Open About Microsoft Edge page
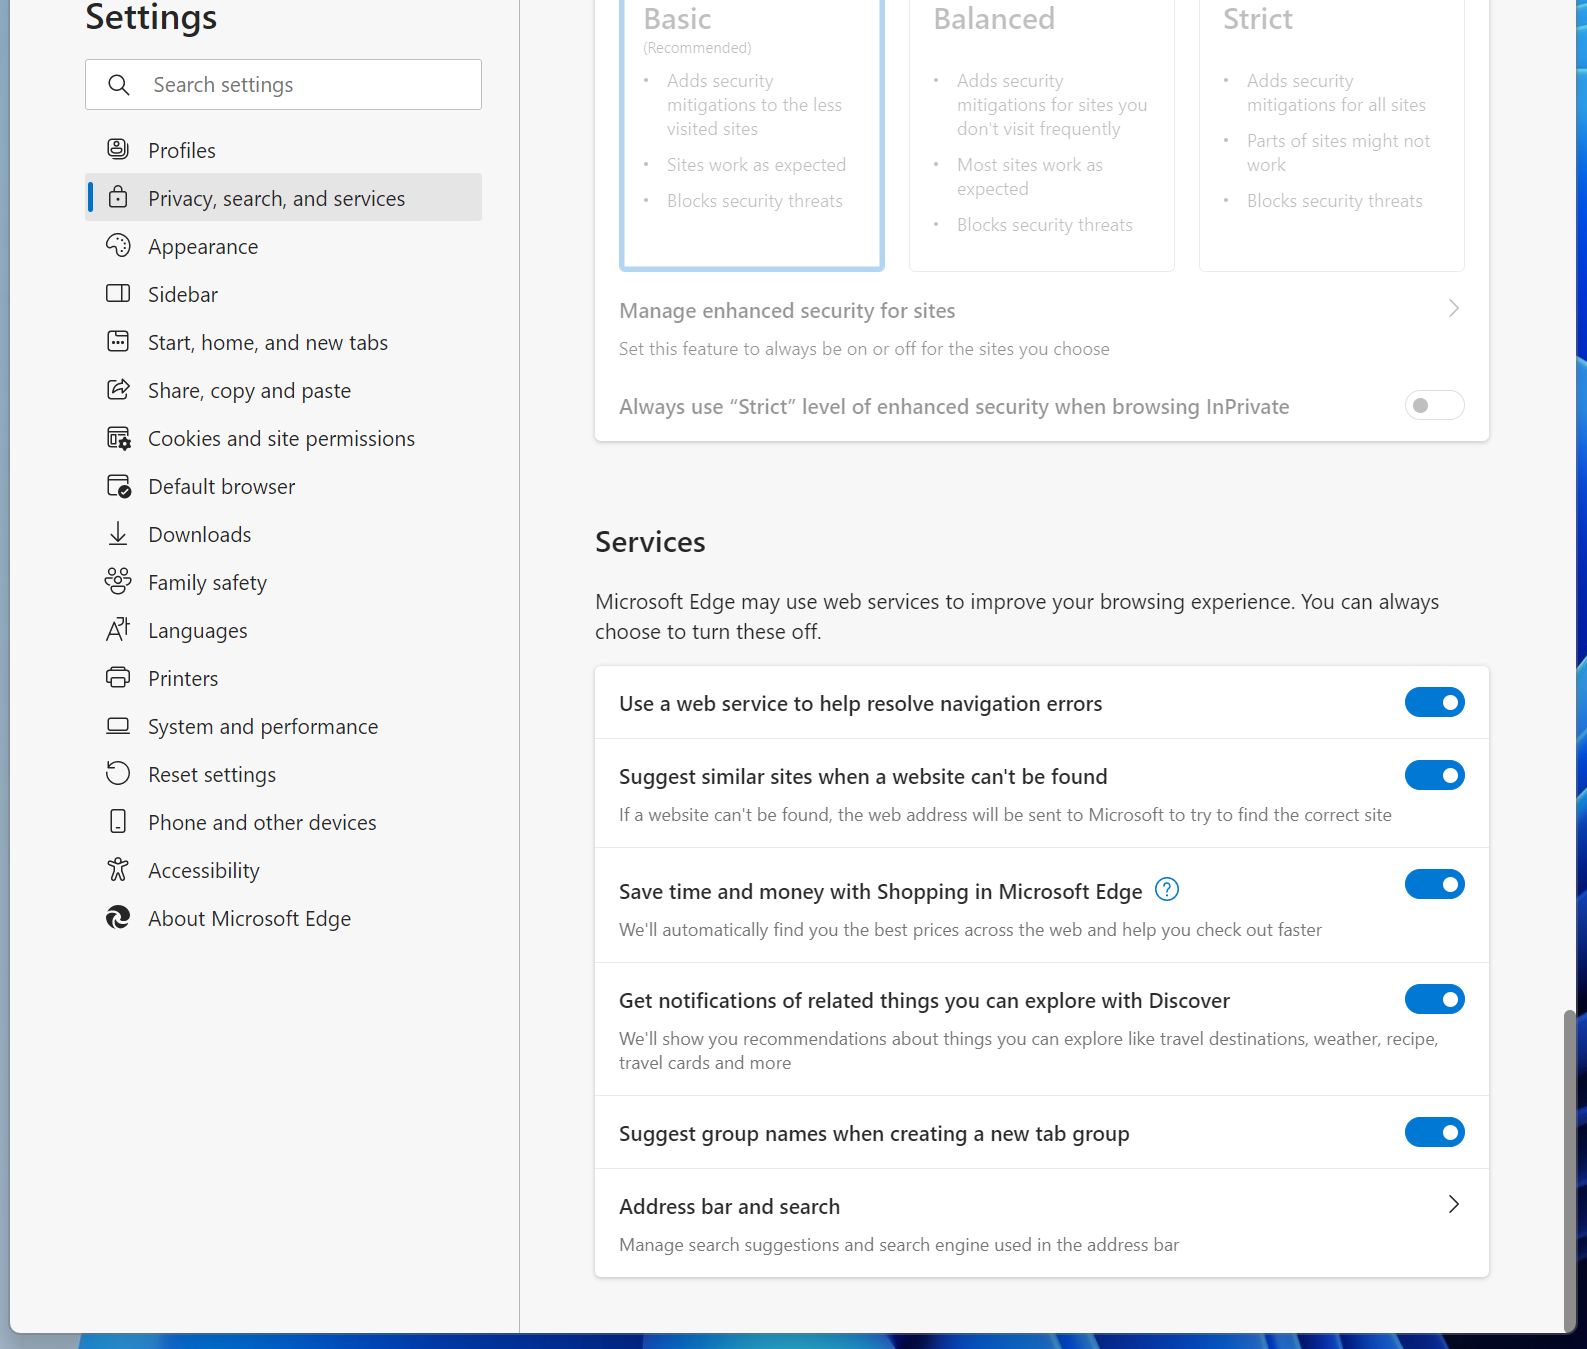Screen dimensions: 1587x1349 click(284, 918)
